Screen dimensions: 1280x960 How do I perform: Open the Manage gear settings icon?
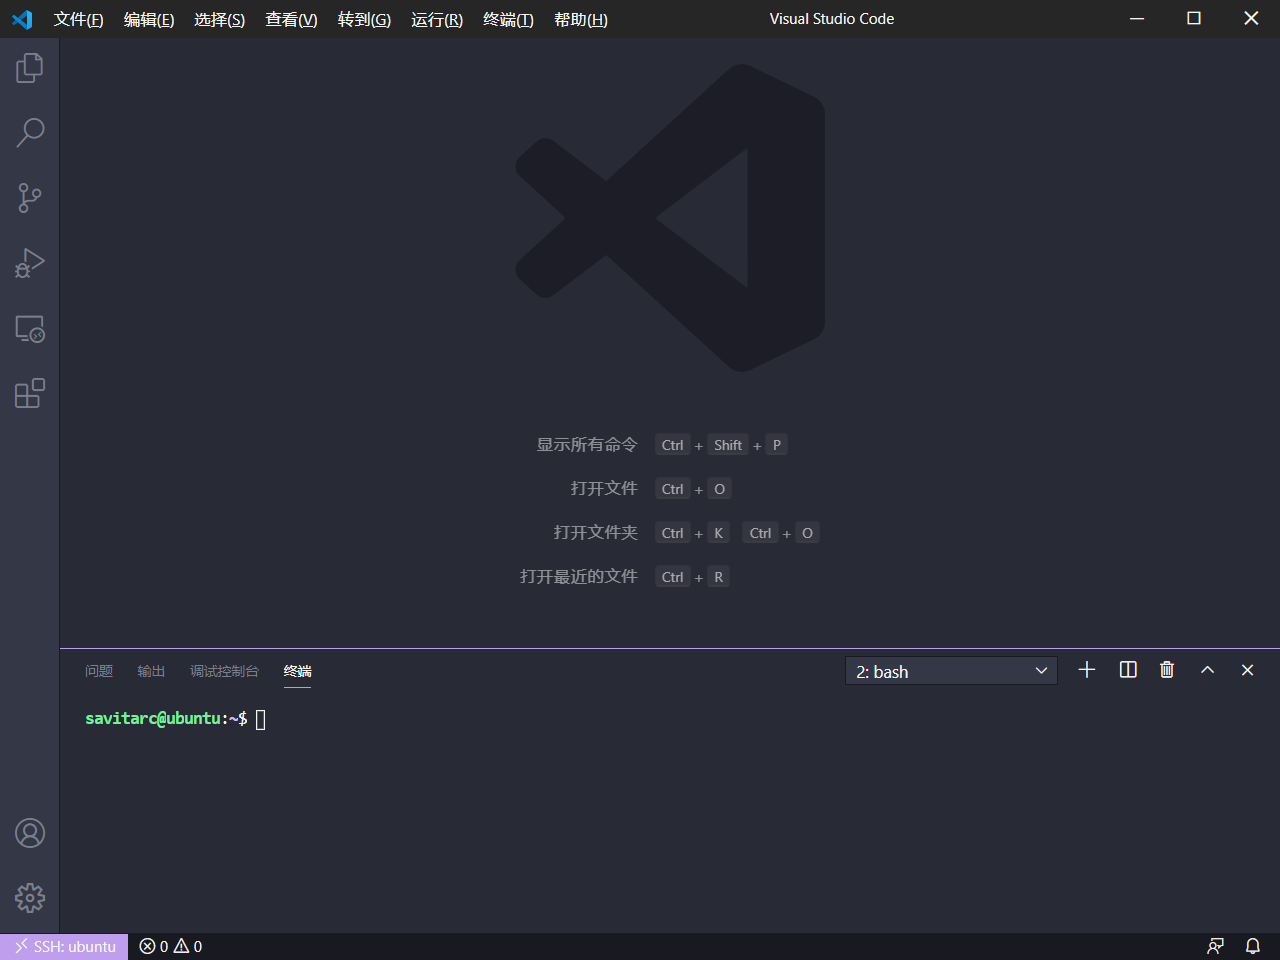[x=30, y=898]
